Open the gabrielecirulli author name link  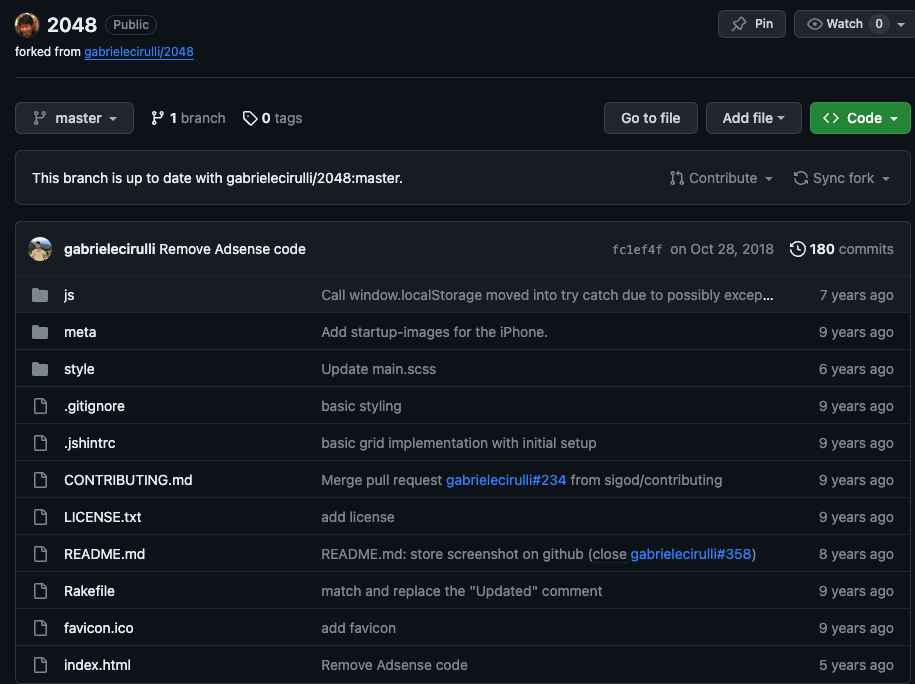tap(110, 249)
